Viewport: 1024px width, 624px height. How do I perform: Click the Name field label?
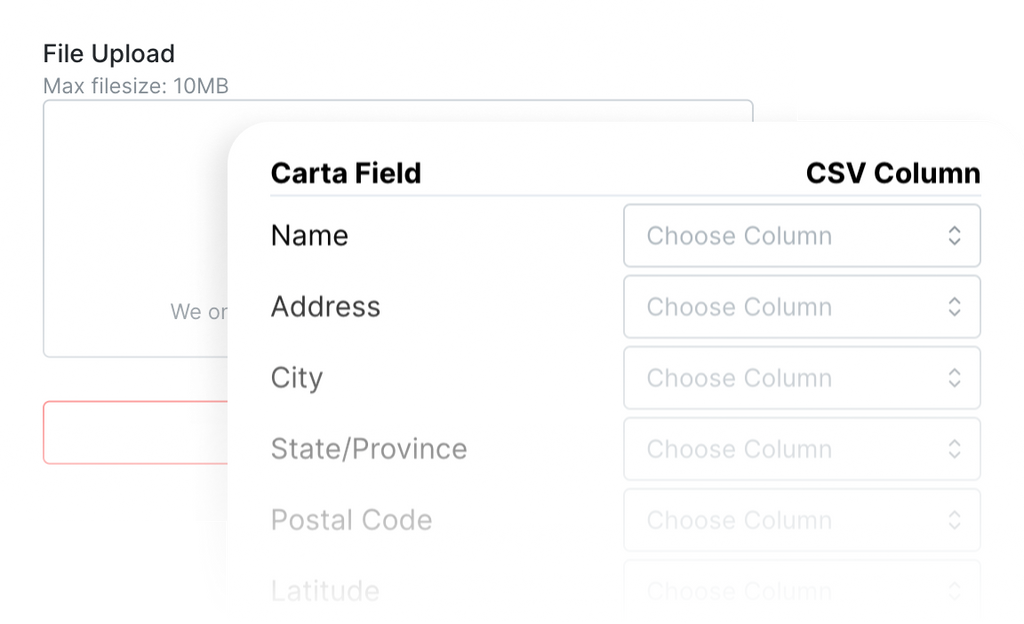(309, 236)
